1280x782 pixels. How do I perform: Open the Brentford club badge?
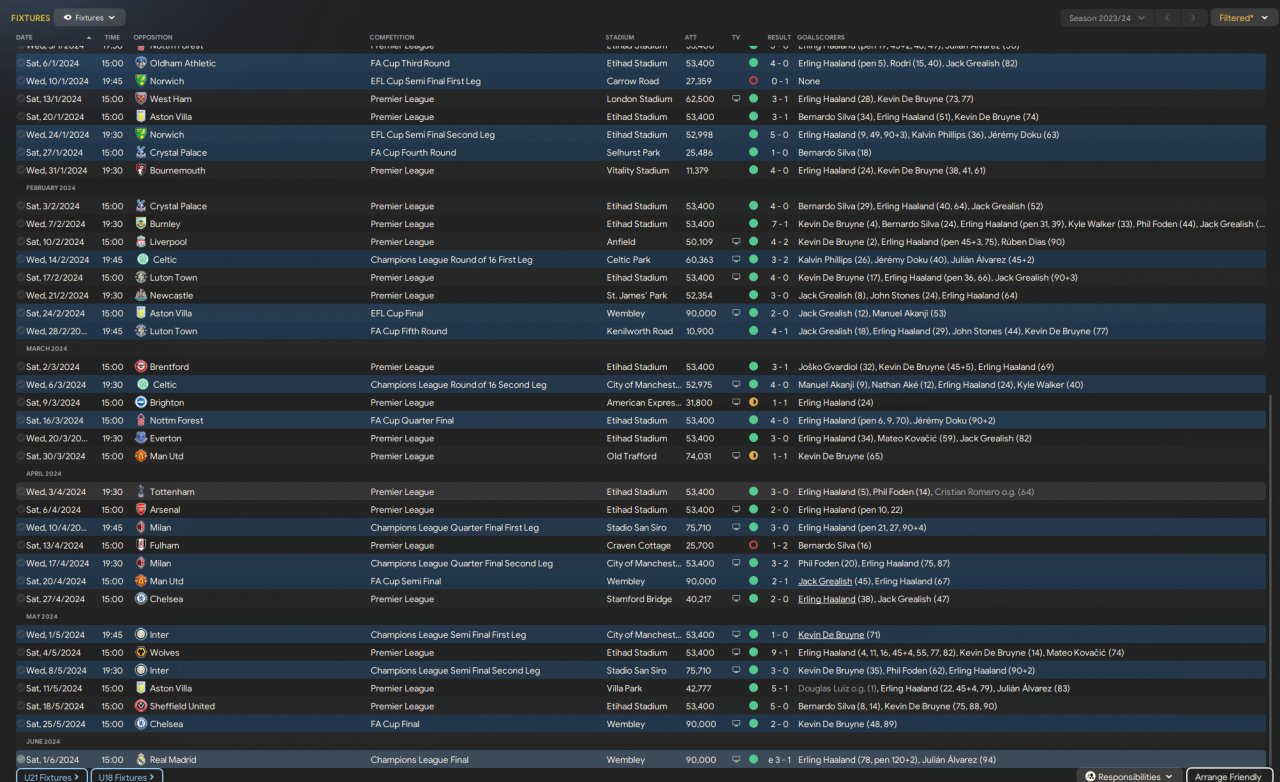(x=140, y=367)
